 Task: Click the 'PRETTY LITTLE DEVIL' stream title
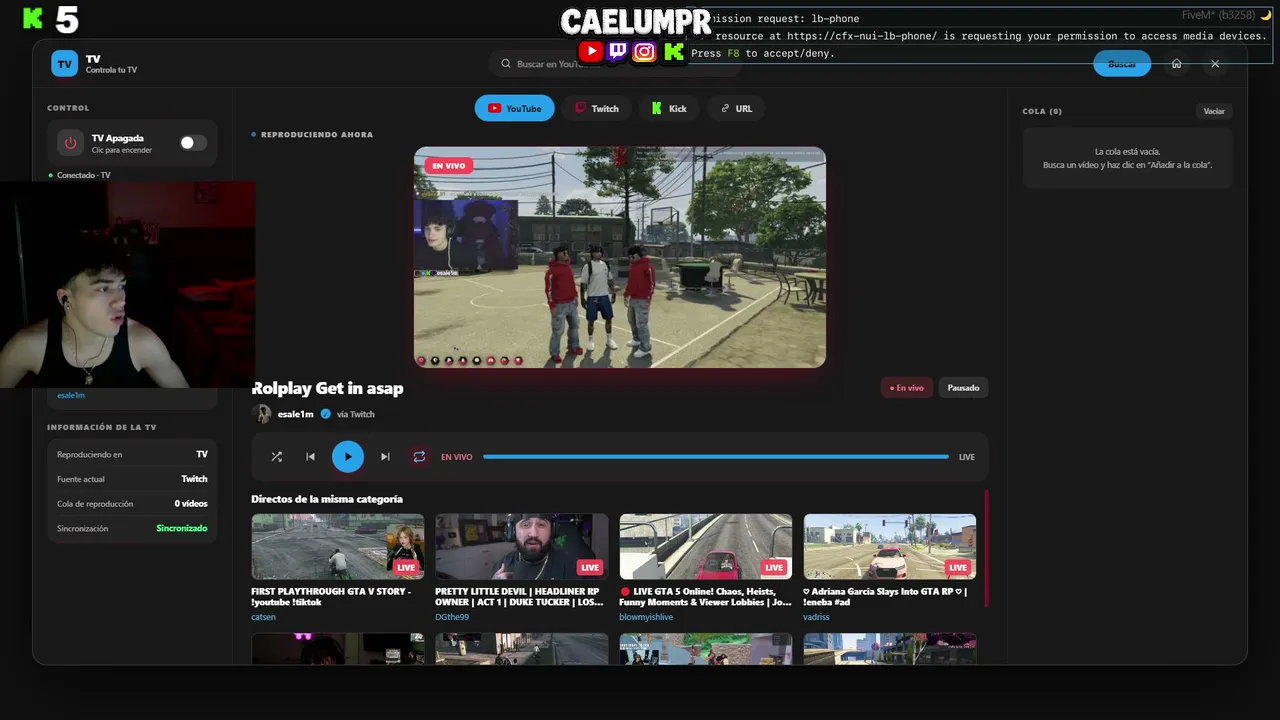point(519,597)
